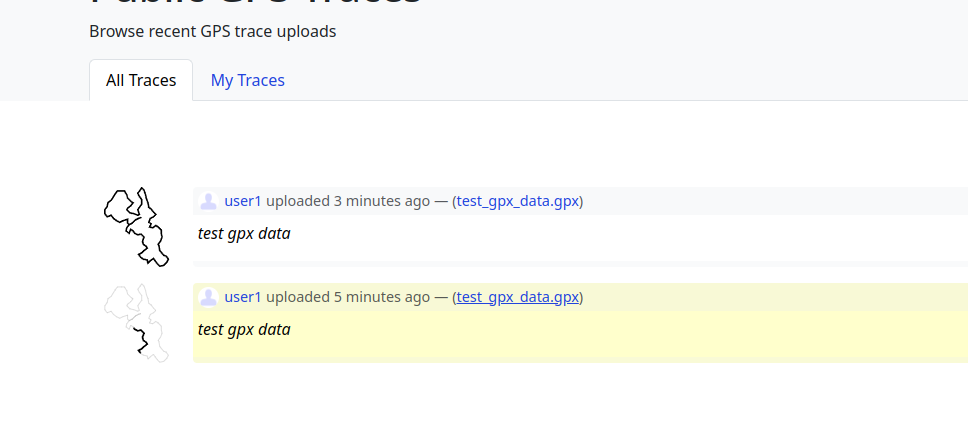This screenshot has width=968, height=435.
Task: Open the My Traces tab
Action: pyautogui.click(x=247, y=80)
